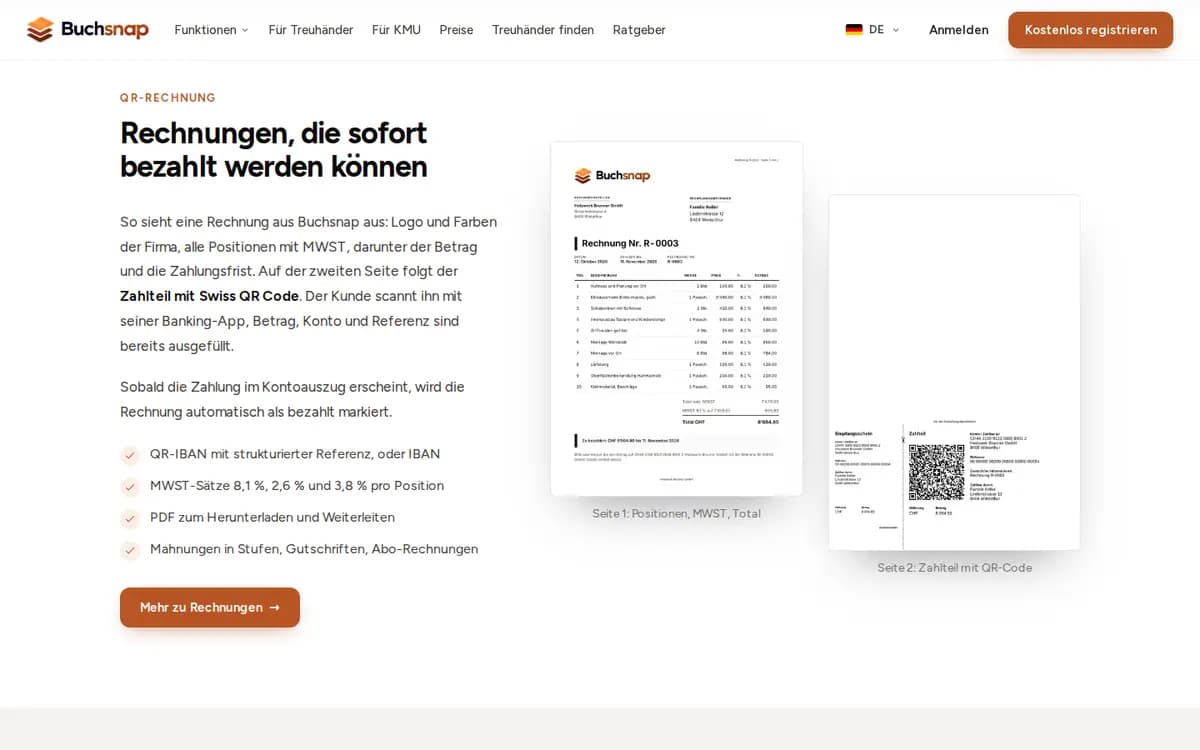Navigate to Ratgeber section
Image resolution: width=1200 pixels, height=750 pixels.
639,30
